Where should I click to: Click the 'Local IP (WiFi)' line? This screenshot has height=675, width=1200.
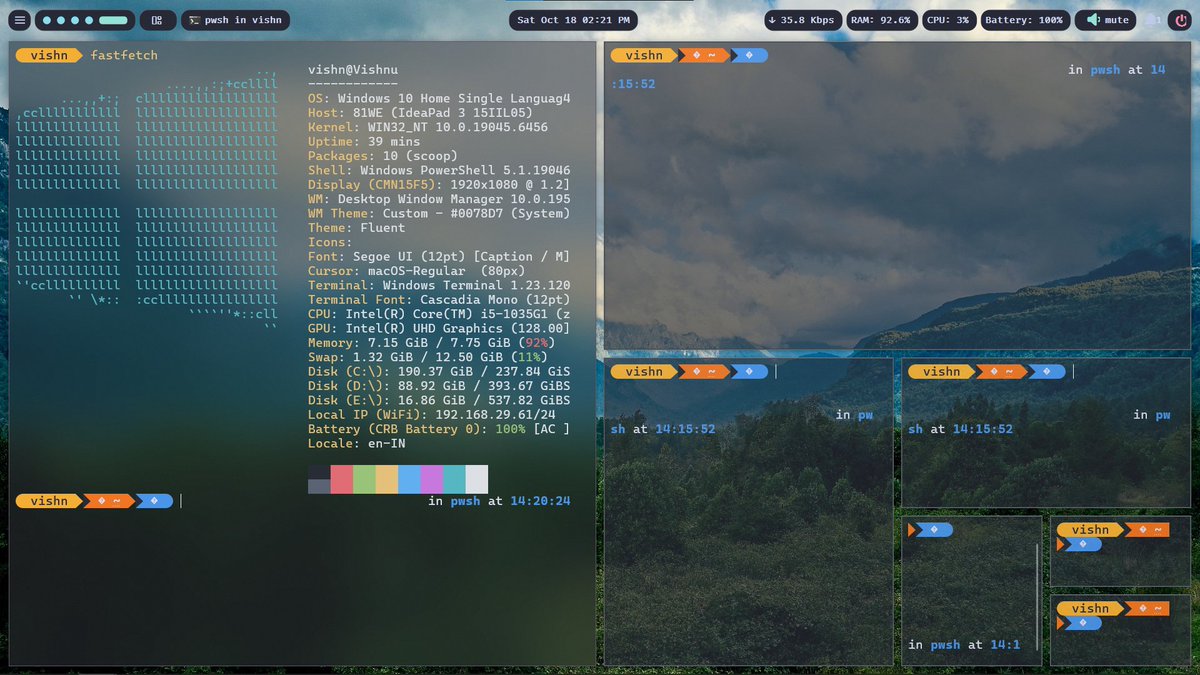pos(432,414)
